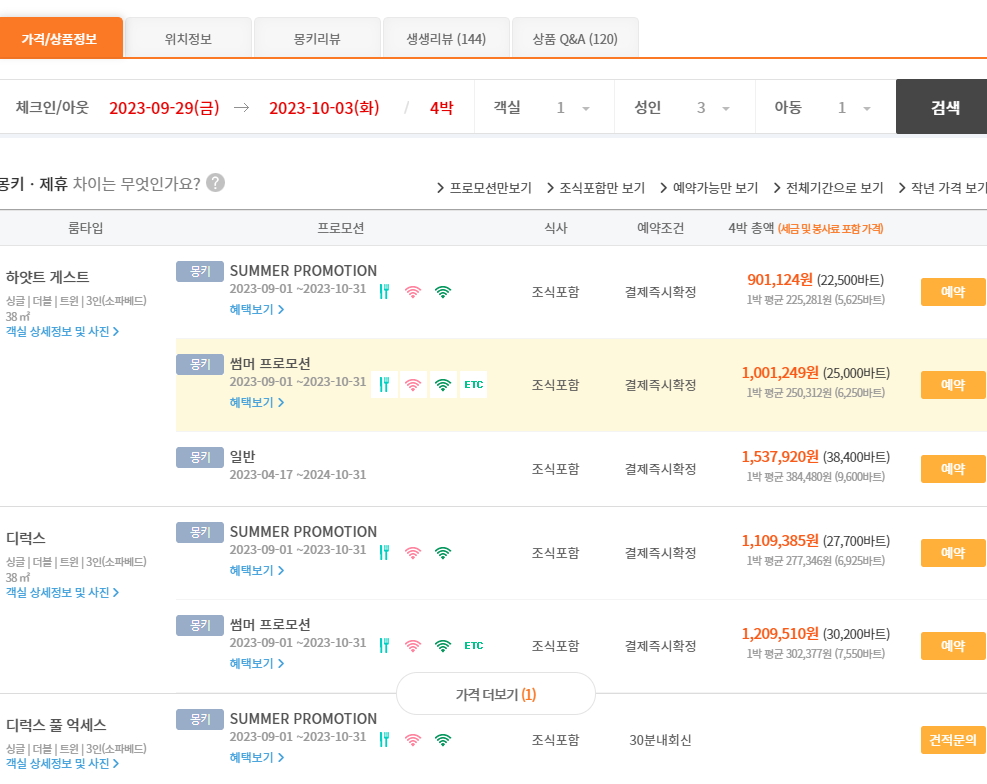Click 하얏트 게스트 room type name
The width and height of the screenshot is (987, 784).
tap(47, 277)
